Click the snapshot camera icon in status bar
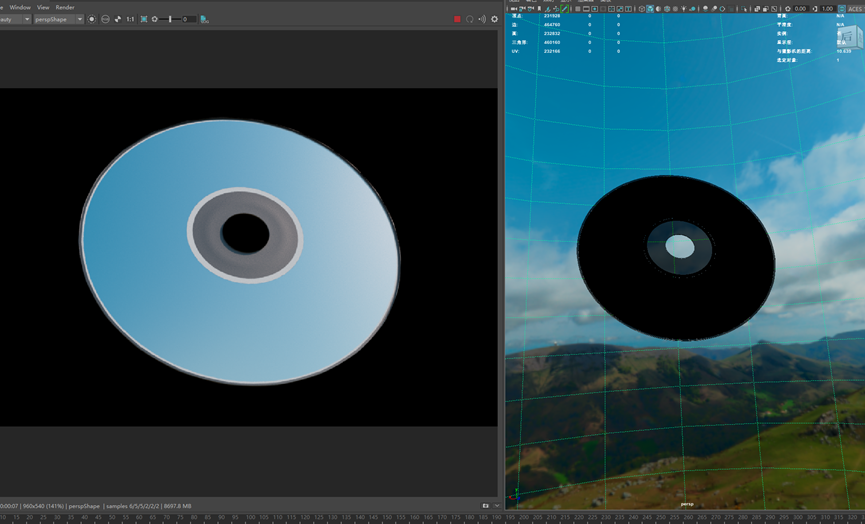 tap(485, 505)
